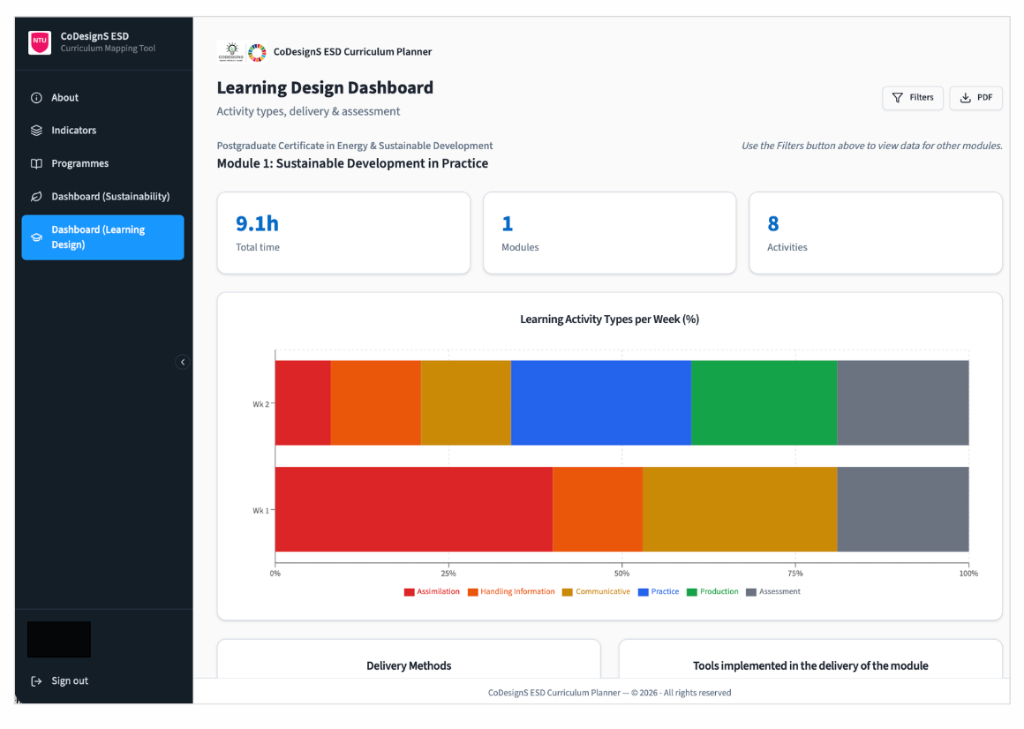Click the 9.1h Total time card
The height and width of the screenshot is (729, 1024).
[344, 233]
